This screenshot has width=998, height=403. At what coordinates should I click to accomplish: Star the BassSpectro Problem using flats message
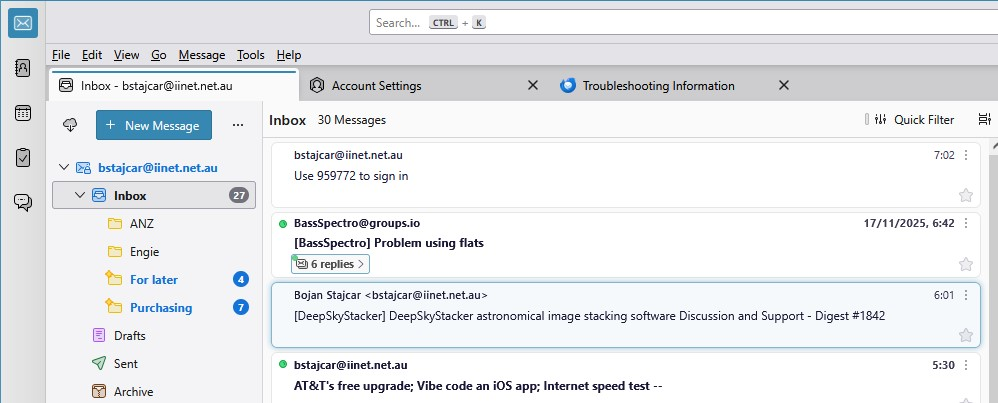click(965, 264)
